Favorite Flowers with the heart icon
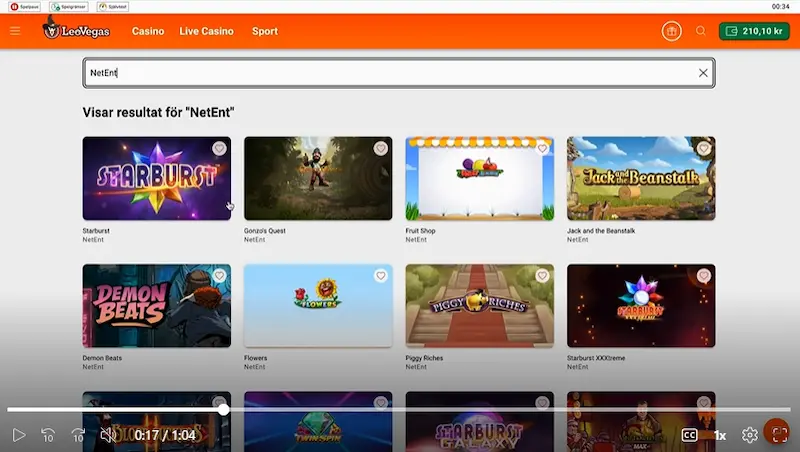Image resolution: width=800 pixels, height=452 pixels. coord(381,276)
